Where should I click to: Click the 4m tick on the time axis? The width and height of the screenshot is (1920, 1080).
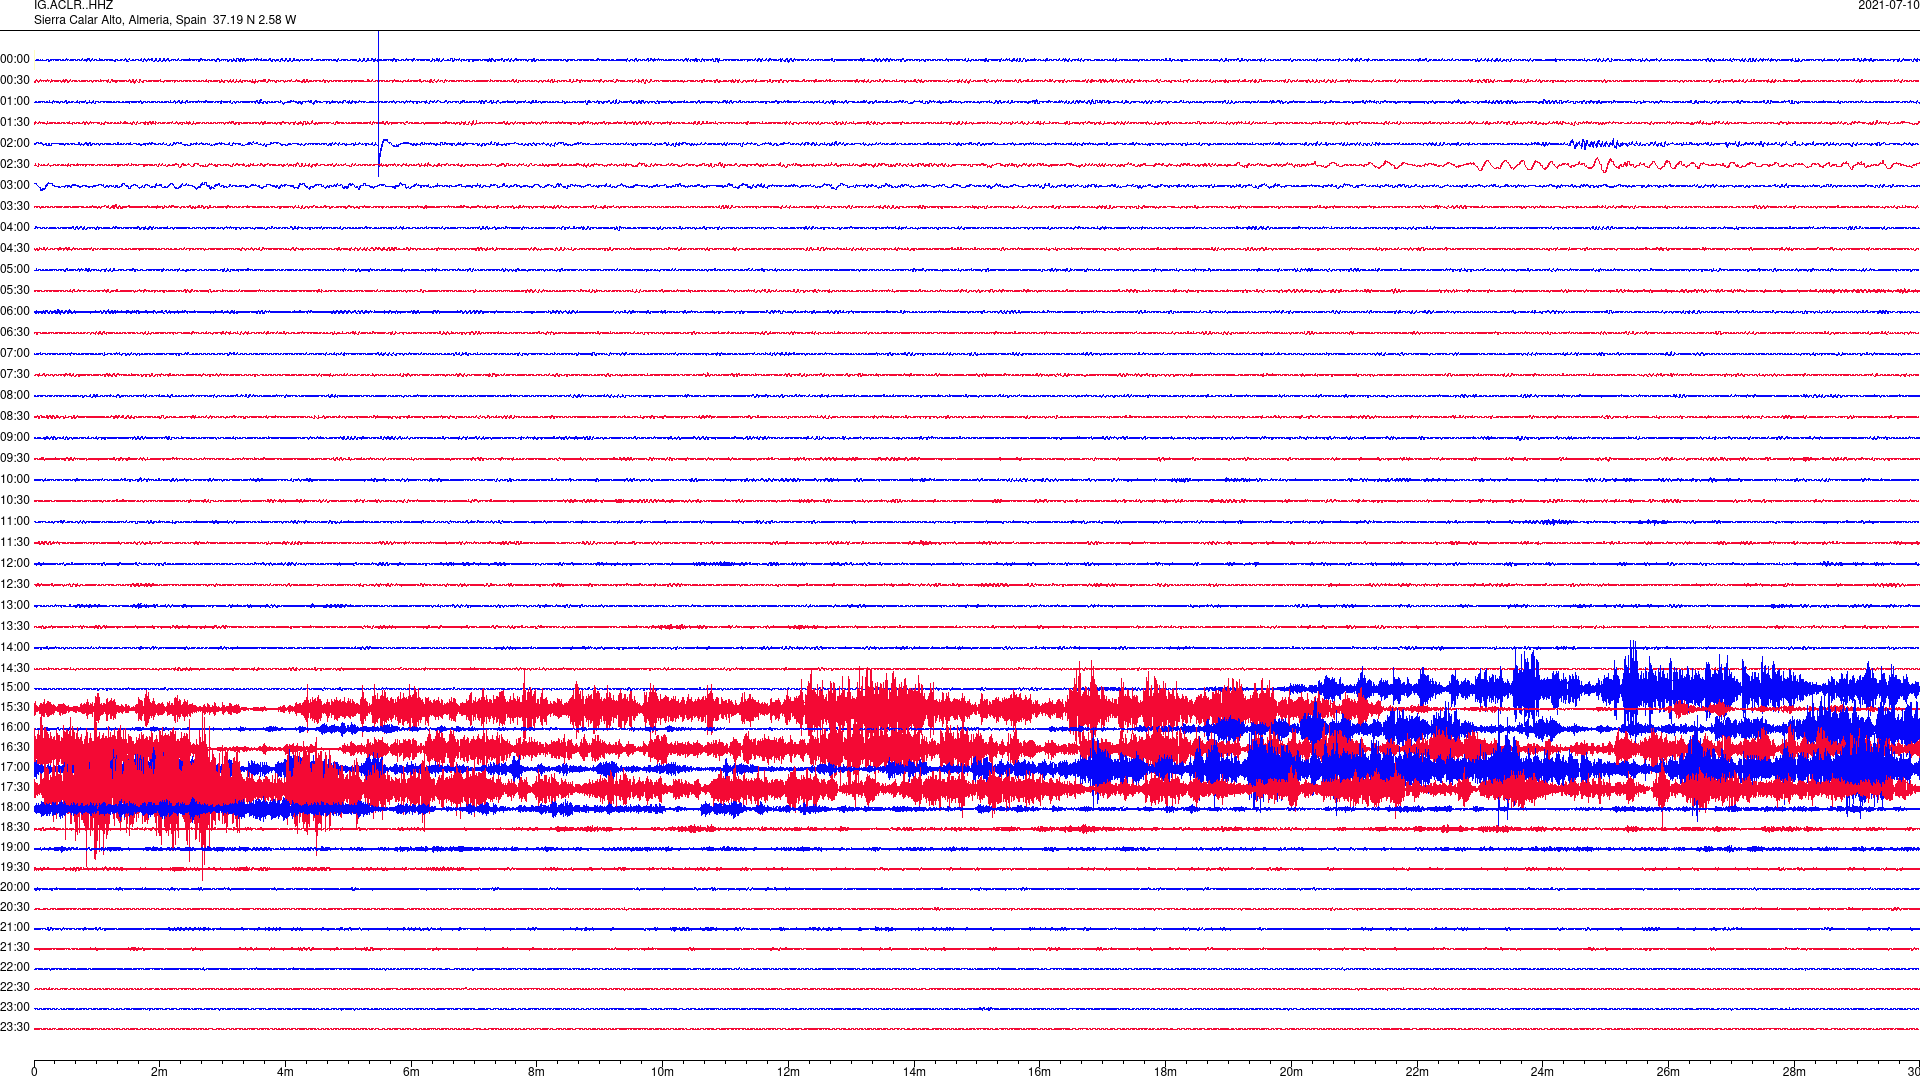click(285, 1072)
